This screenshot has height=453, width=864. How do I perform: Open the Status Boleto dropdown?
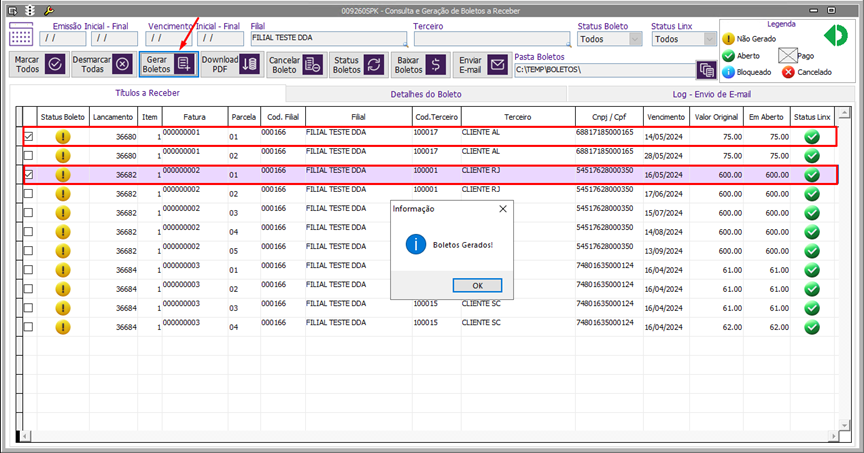coord(636,39)
